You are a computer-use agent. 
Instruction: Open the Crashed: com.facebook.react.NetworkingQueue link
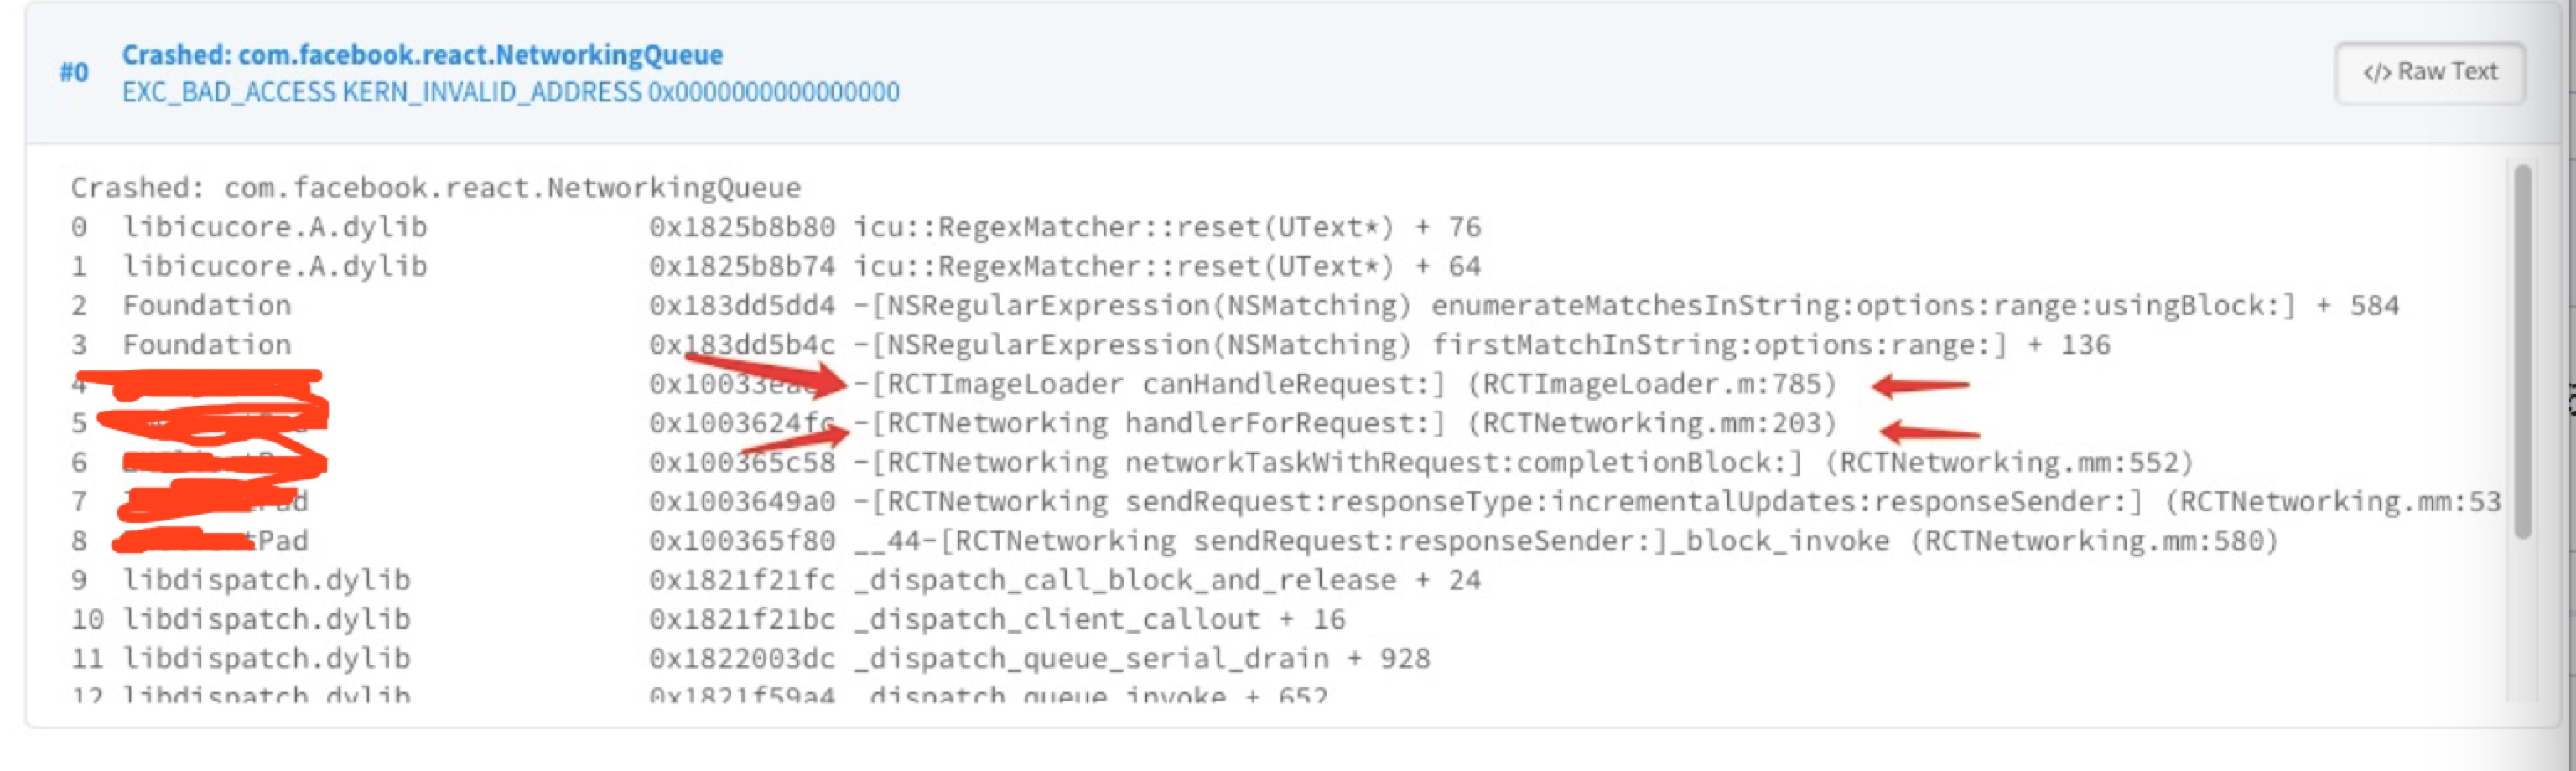[421, 54]
